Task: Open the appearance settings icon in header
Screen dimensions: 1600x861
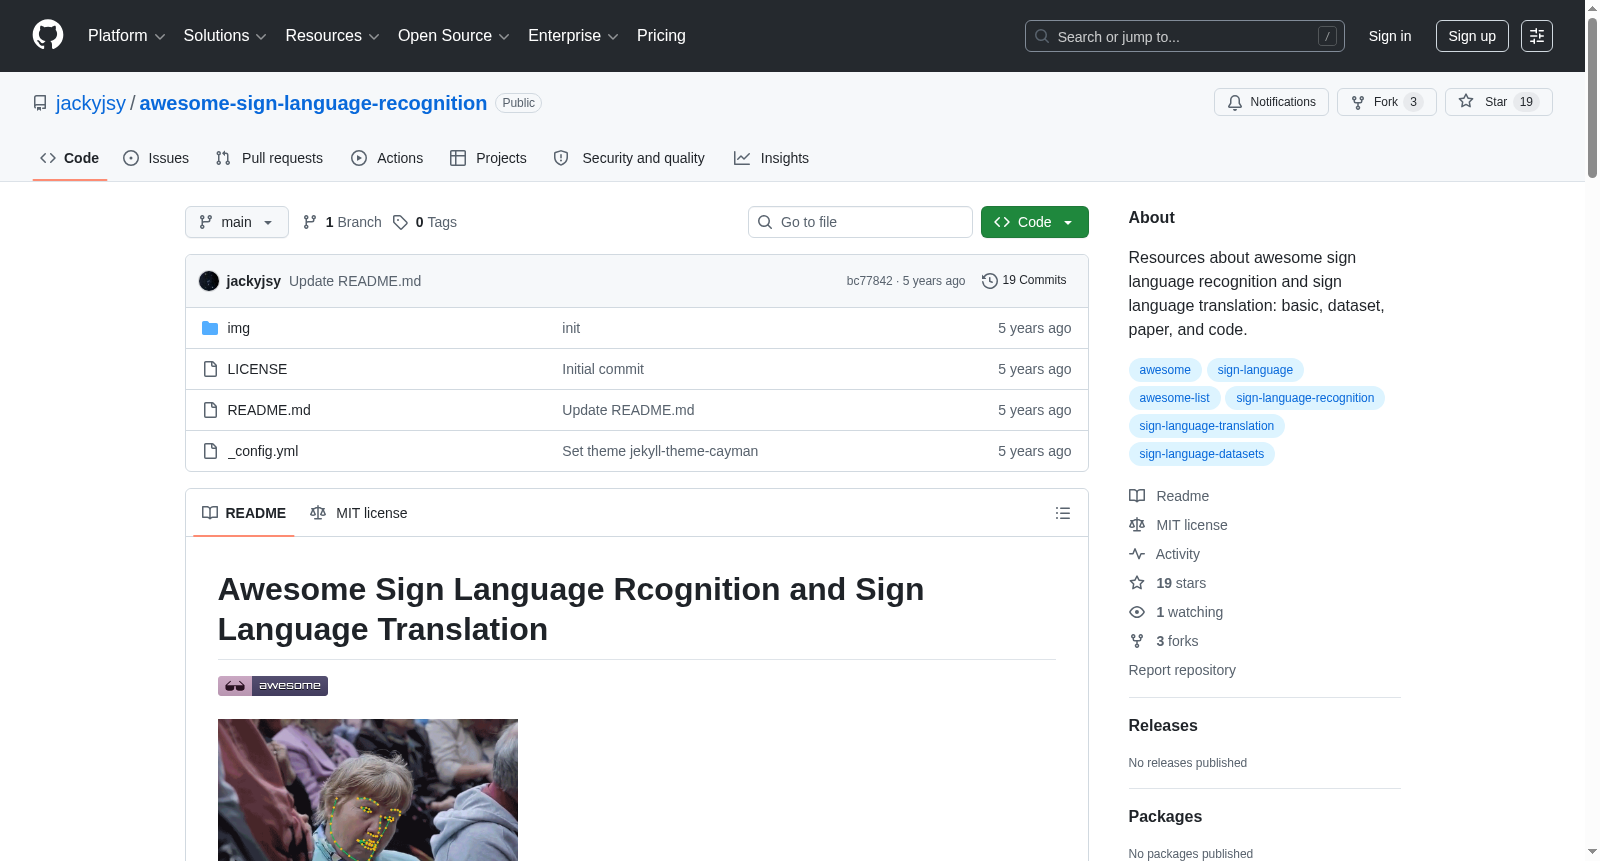Action: pos(1537,36)
